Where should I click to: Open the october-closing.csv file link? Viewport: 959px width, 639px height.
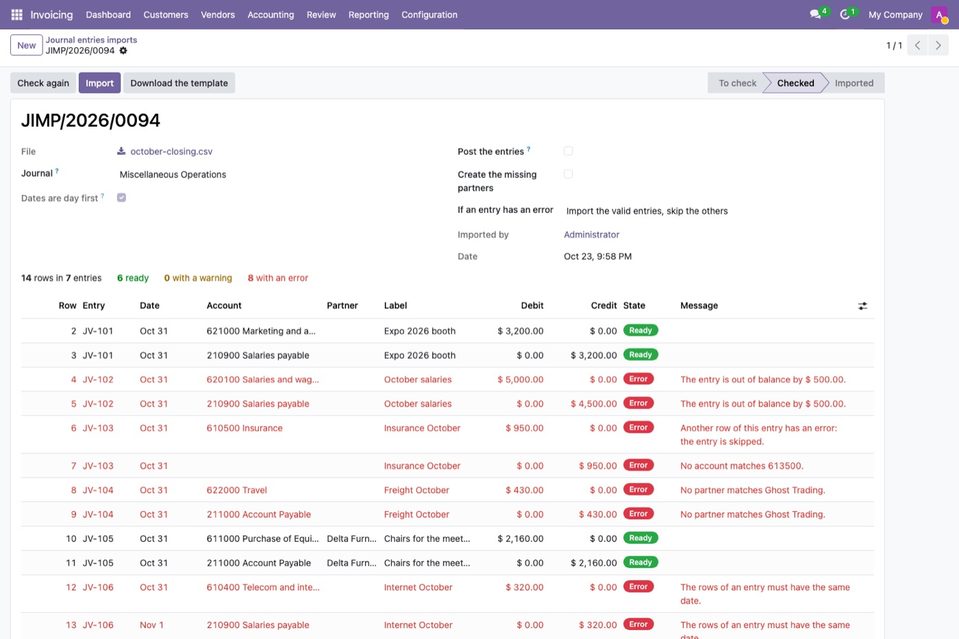[x=171, y=151]
